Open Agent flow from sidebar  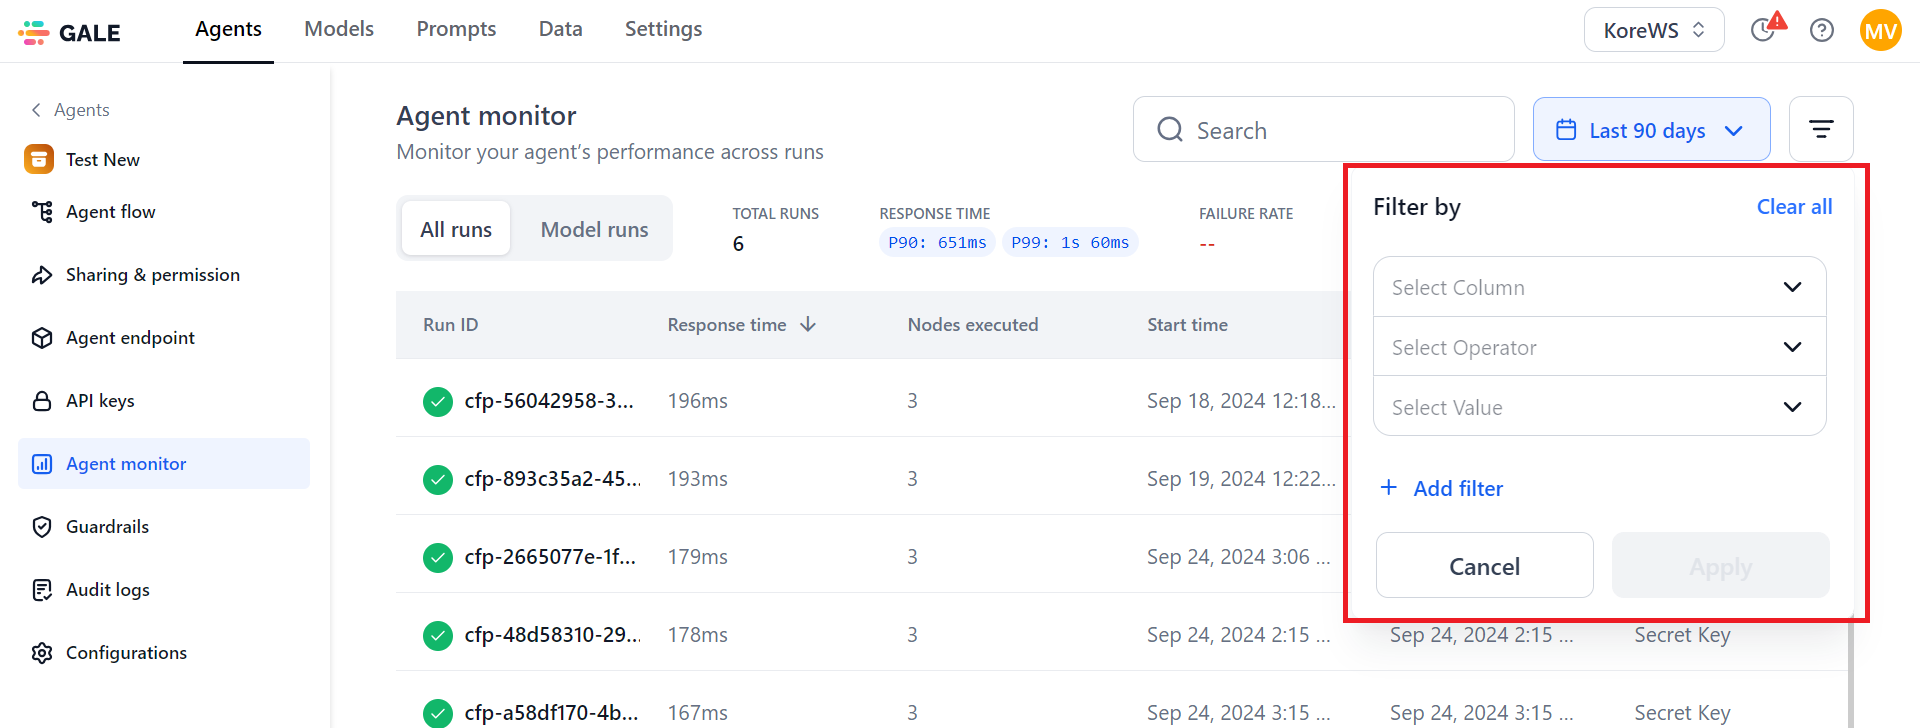pos(110,212)
